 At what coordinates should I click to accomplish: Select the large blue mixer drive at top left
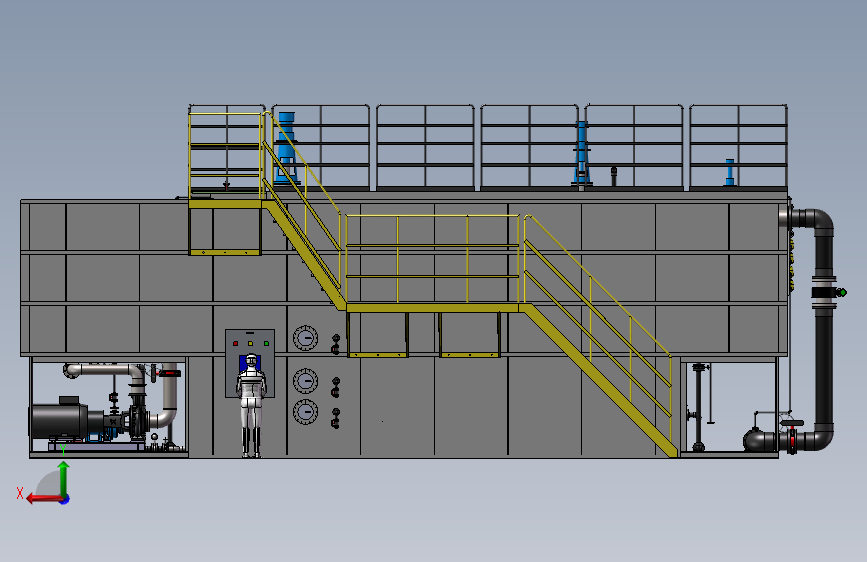286,148
